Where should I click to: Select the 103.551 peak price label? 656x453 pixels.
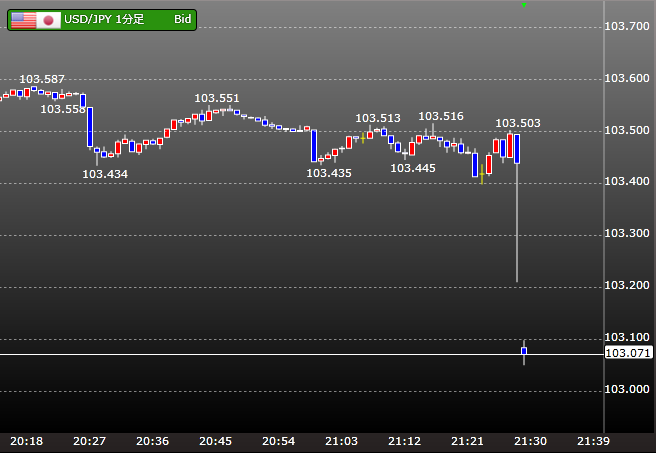click(x=217, y=98)
